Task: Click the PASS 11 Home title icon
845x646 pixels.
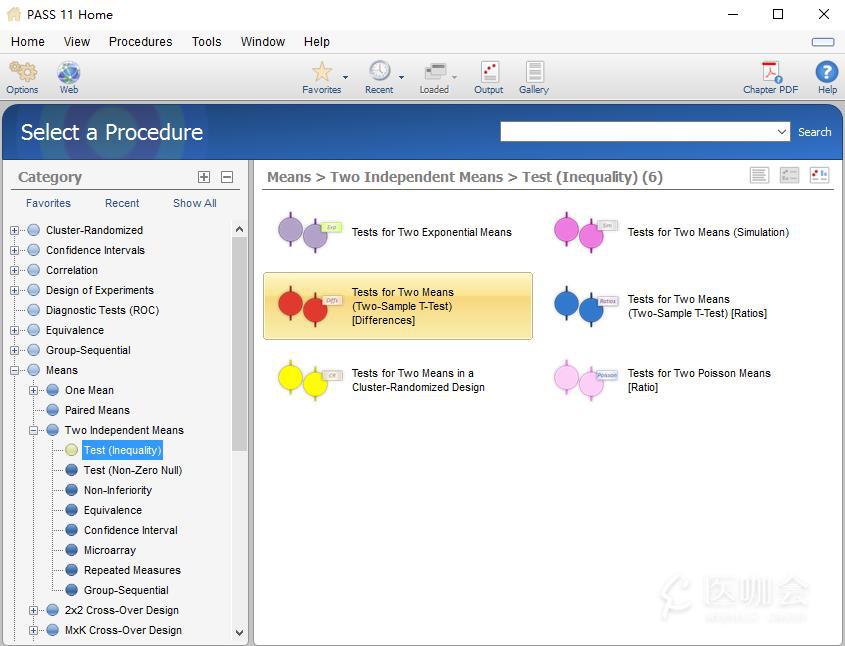Action: [14, 14]
